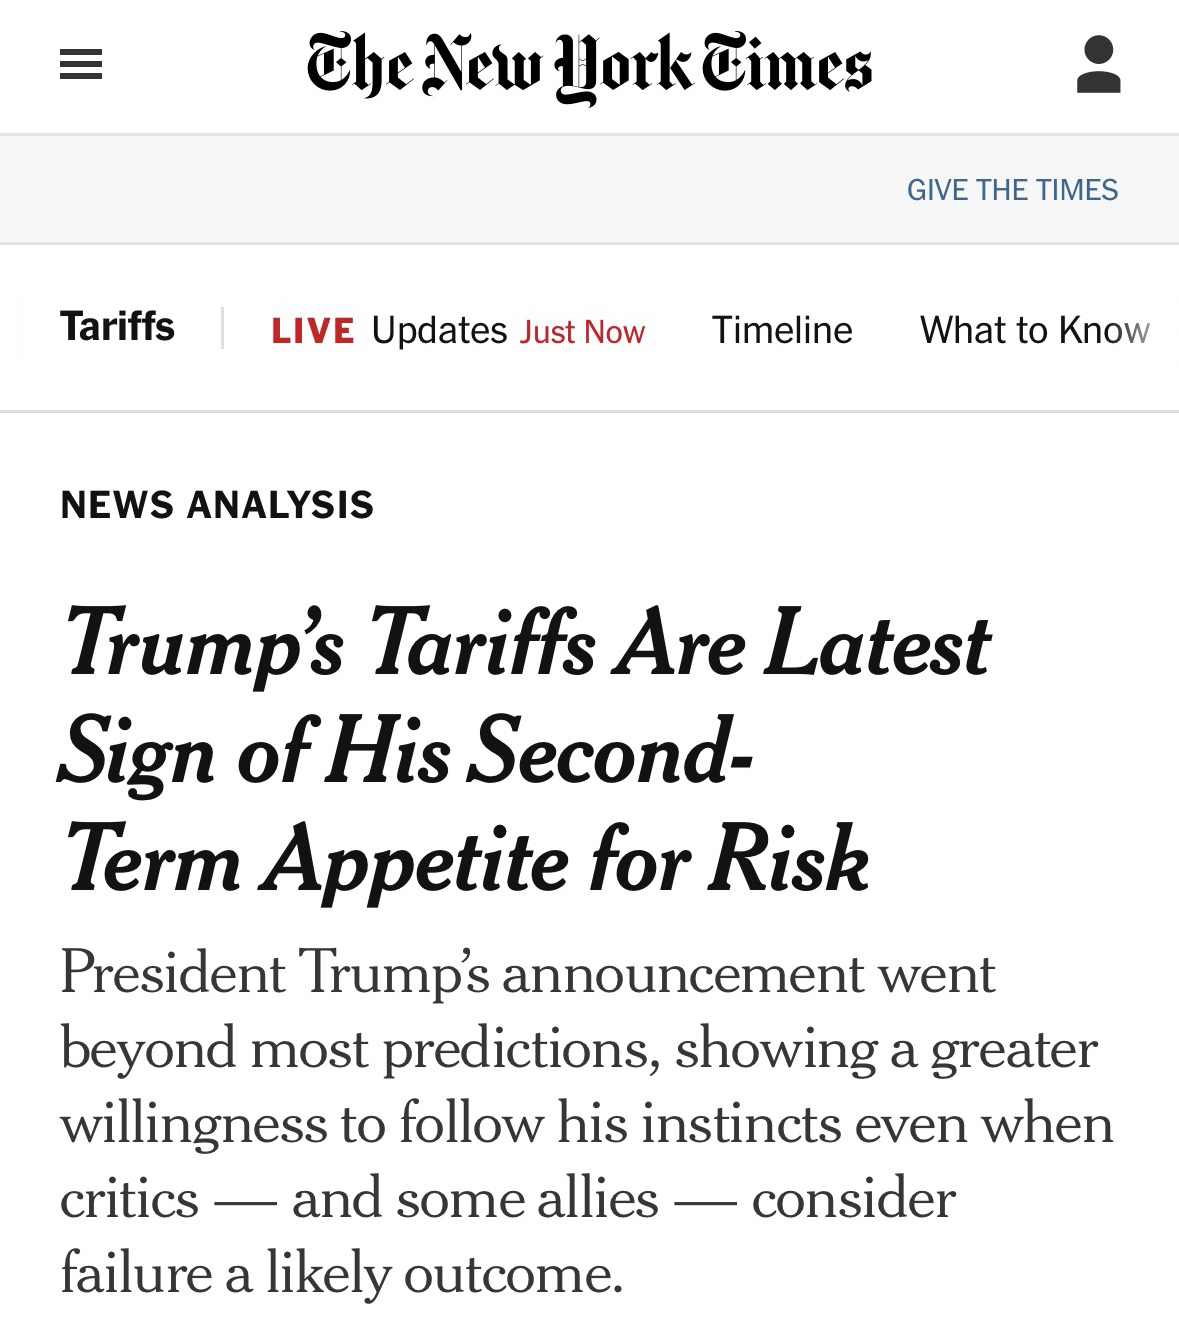Image resolution: width=1179 pixels, height=1338 pixels.
Task: Click the News Analysis label
Action: coord(217,505)
